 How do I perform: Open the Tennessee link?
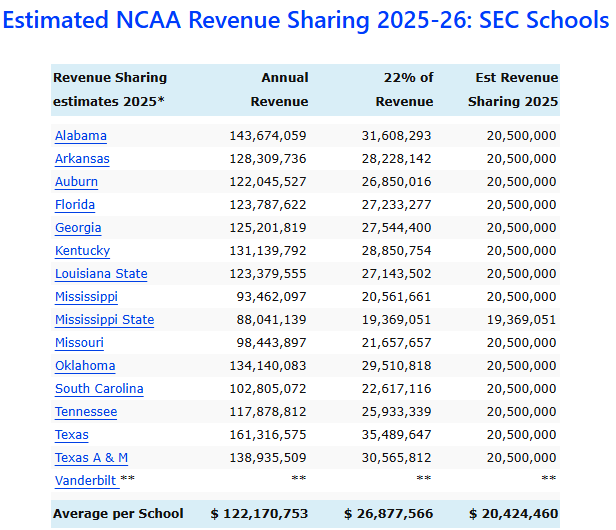[86, 412]
